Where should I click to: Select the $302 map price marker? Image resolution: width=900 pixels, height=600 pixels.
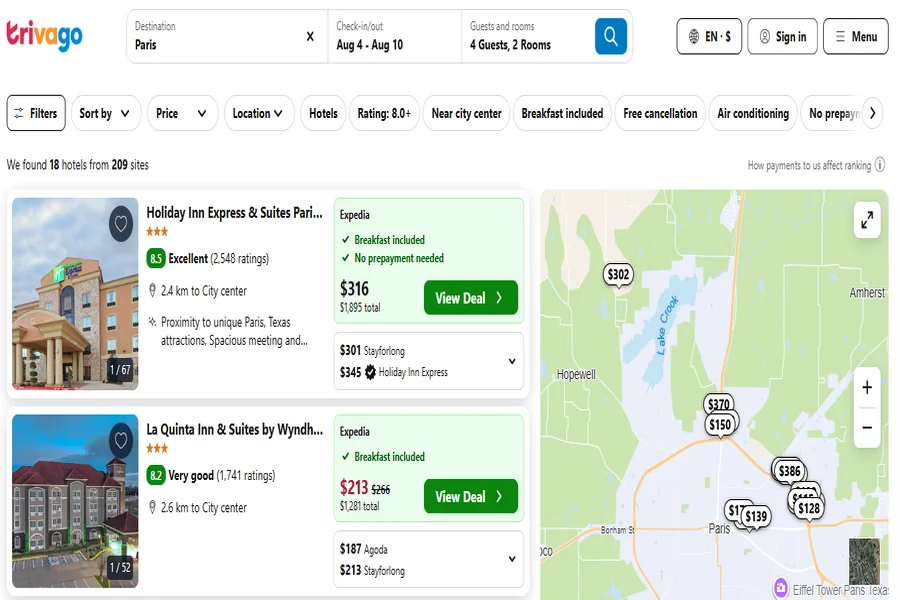tap(618, 274)
